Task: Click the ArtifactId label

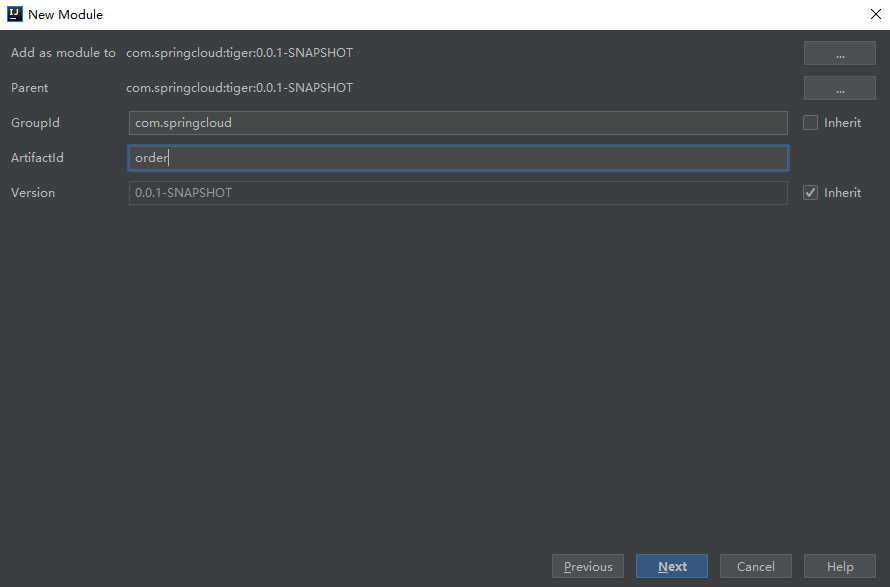Action: (x=37, y=157)
